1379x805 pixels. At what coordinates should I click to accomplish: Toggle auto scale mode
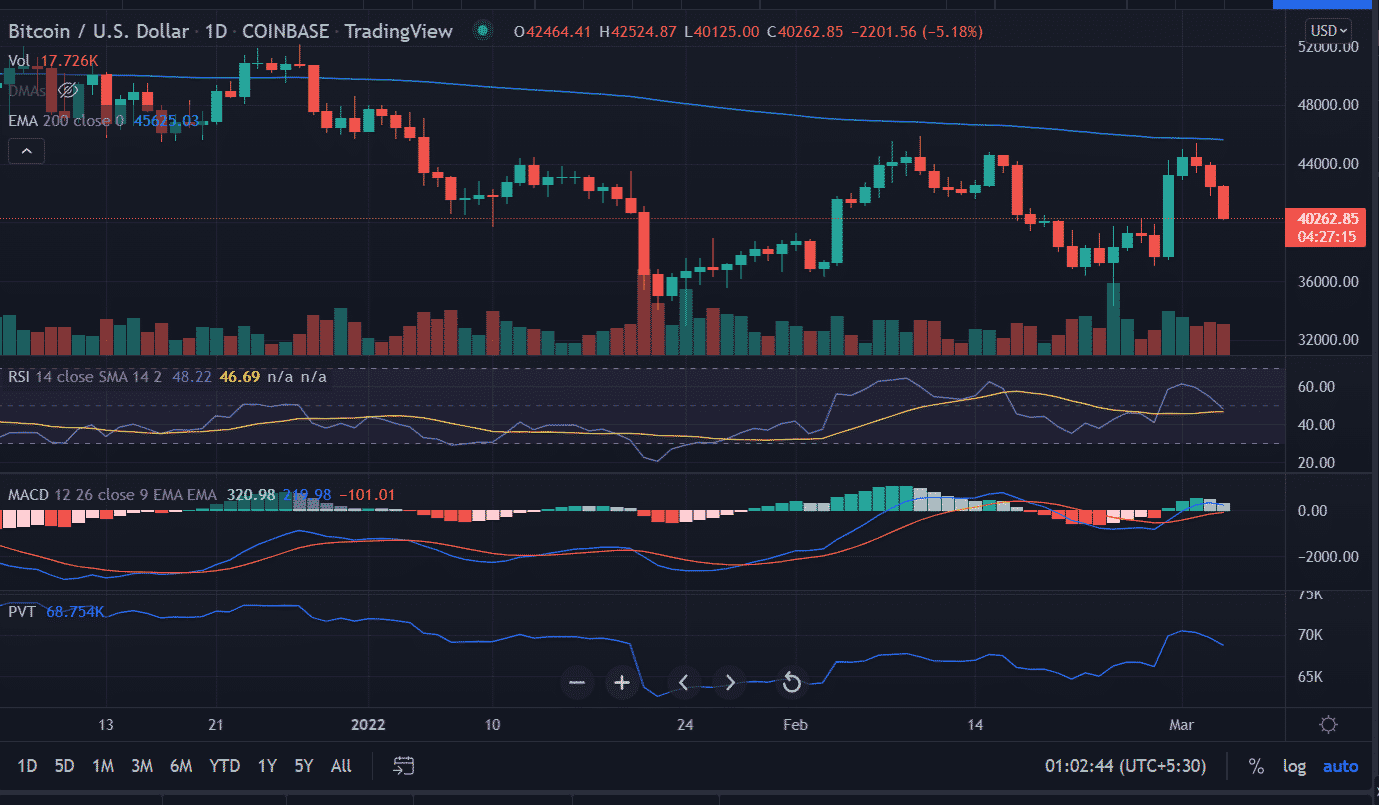(1341, 766)
